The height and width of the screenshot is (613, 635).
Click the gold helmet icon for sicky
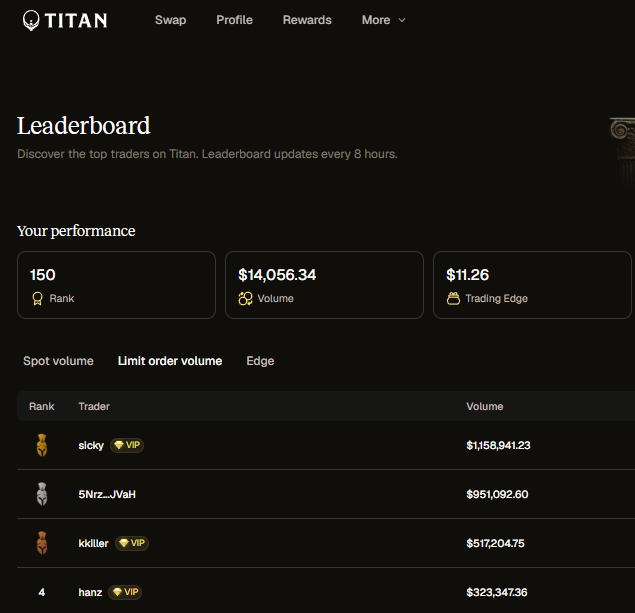coord(42,445)
